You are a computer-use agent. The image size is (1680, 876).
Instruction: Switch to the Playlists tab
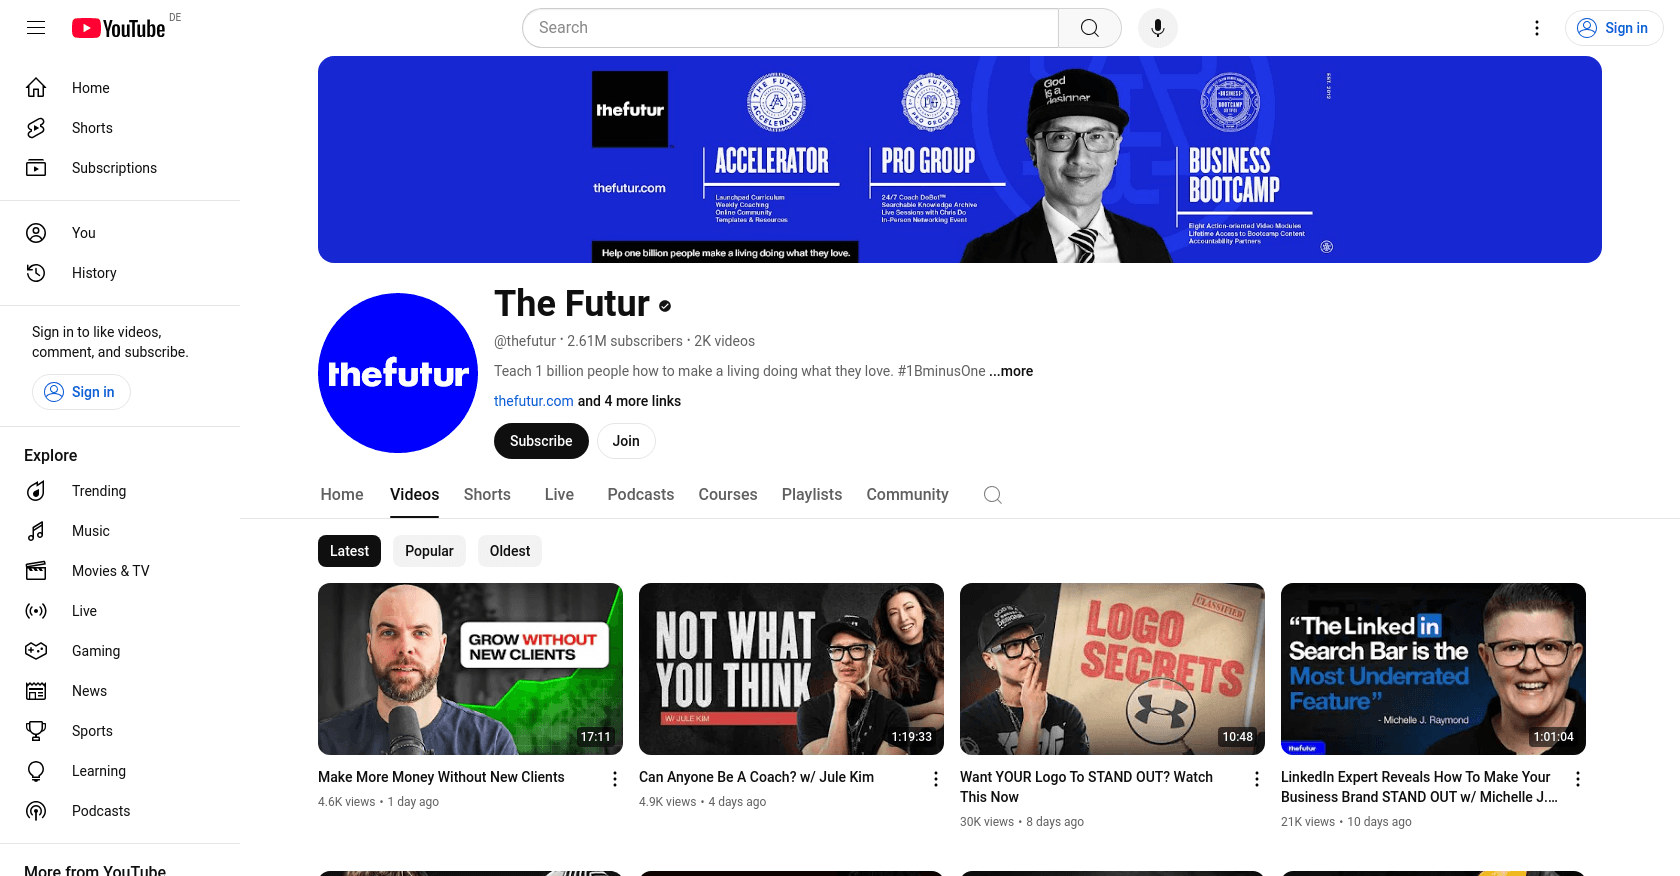point(812,495)
